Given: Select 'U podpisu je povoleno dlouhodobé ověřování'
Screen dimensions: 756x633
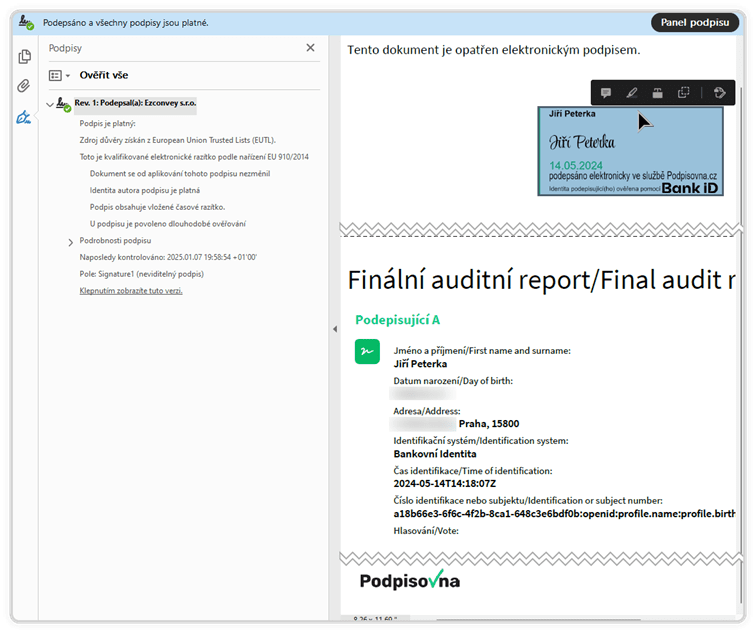Looking at the screenshot, I should (168, 224).
